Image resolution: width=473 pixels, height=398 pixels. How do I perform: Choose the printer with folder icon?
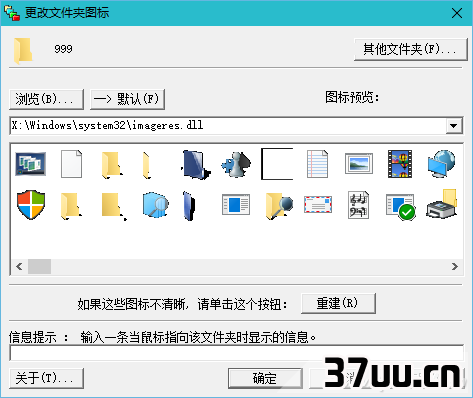441,204
